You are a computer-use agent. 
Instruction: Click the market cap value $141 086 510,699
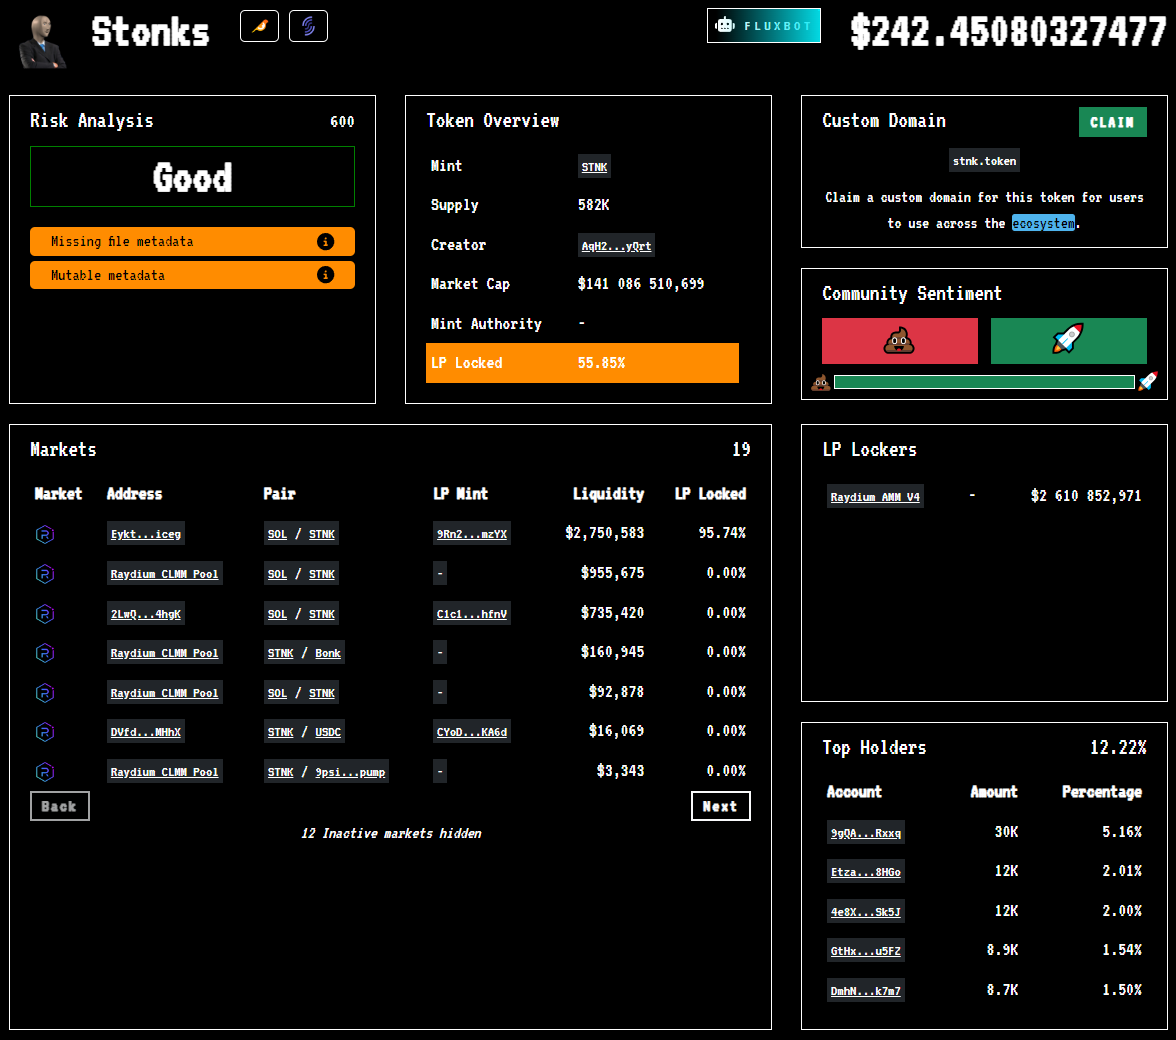640,283
